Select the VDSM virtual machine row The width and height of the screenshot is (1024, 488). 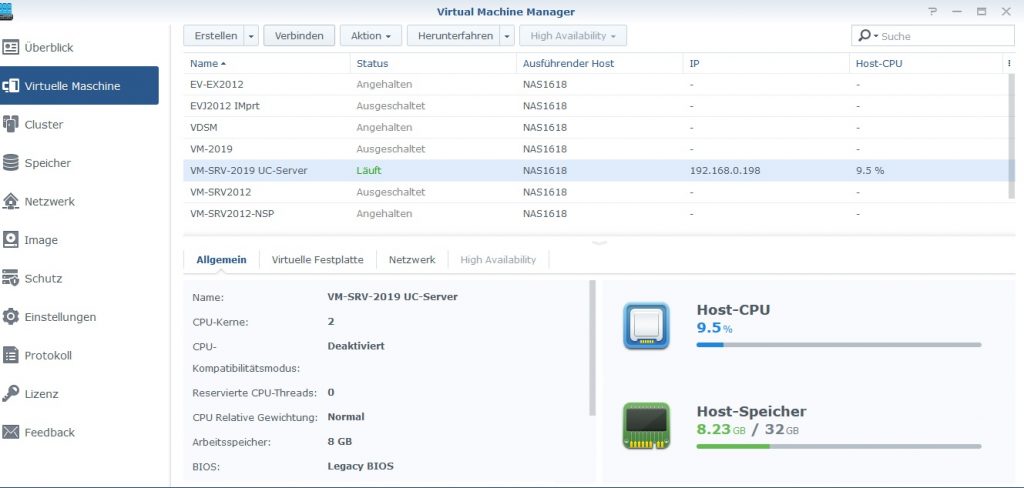pos(596,127)
